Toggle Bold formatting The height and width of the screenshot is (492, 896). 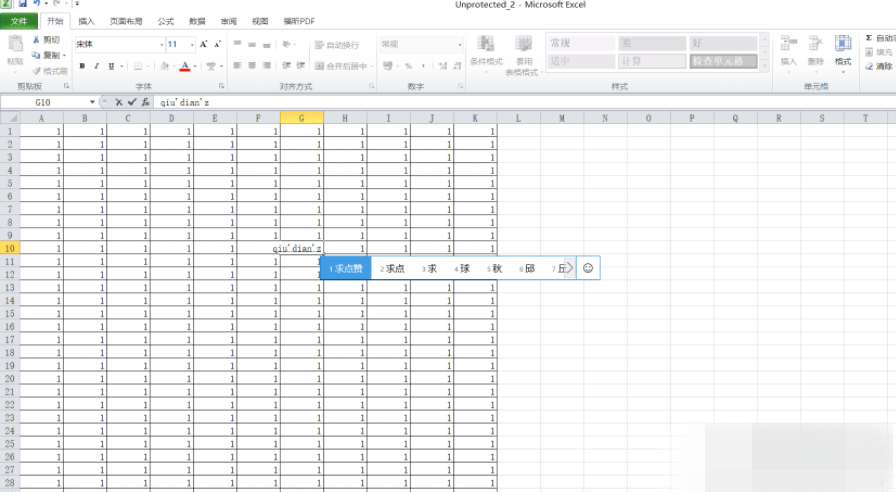pos(82,66)
